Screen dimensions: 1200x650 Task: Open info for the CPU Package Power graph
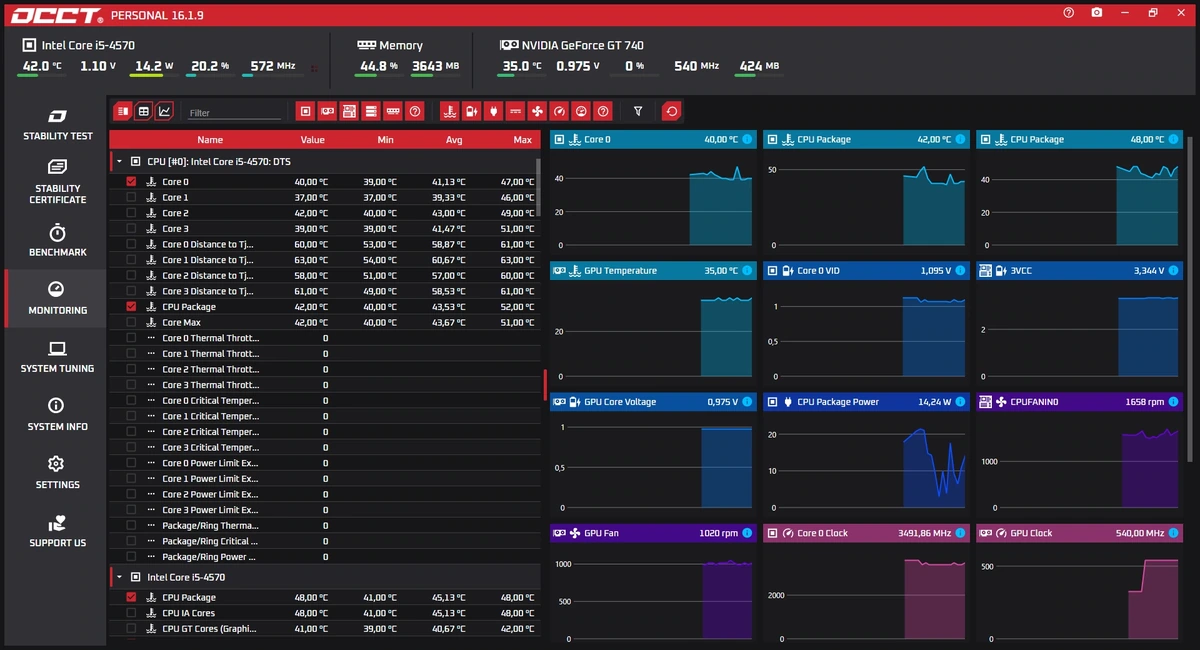click(960, 401)
